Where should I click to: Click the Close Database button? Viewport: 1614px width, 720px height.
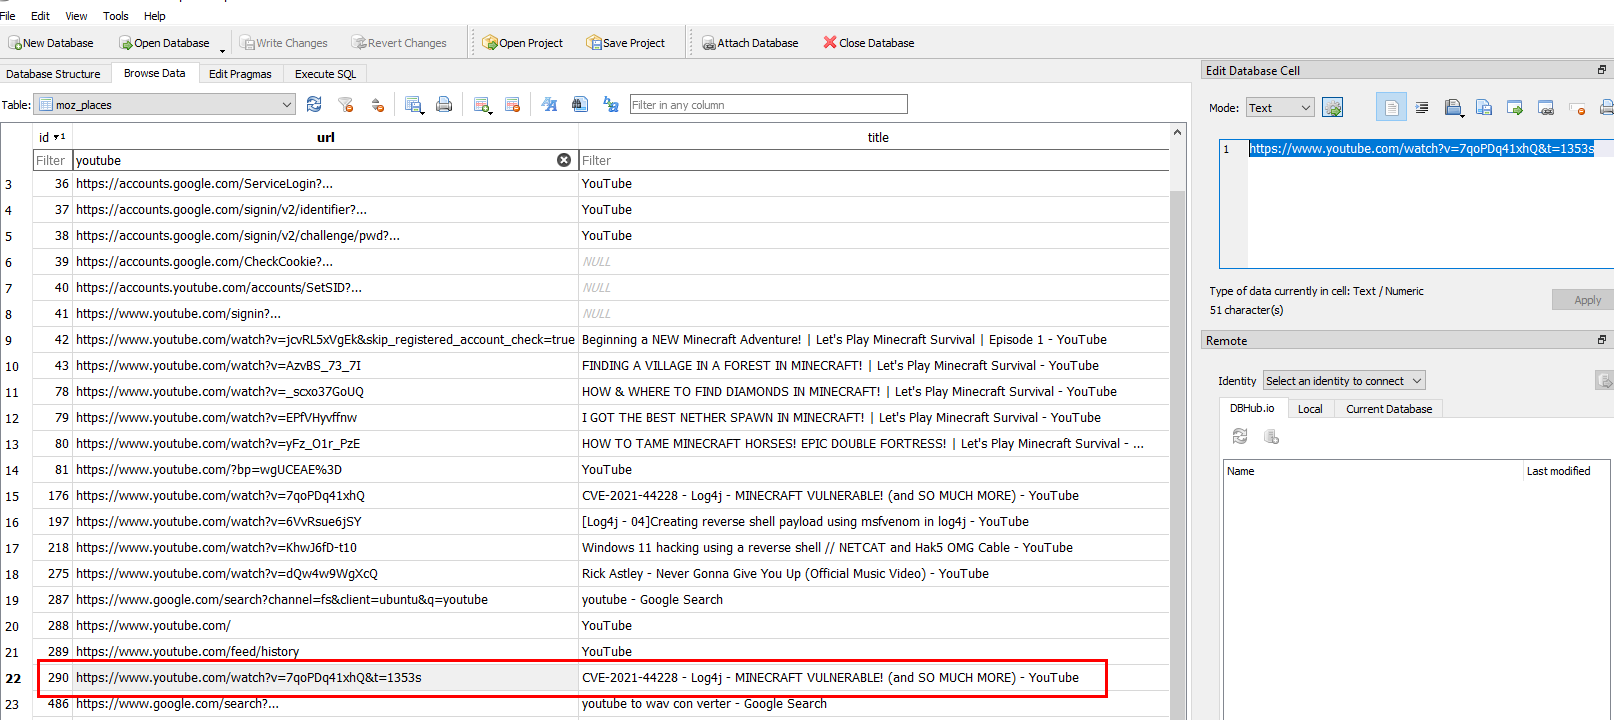tap(868, 43)
